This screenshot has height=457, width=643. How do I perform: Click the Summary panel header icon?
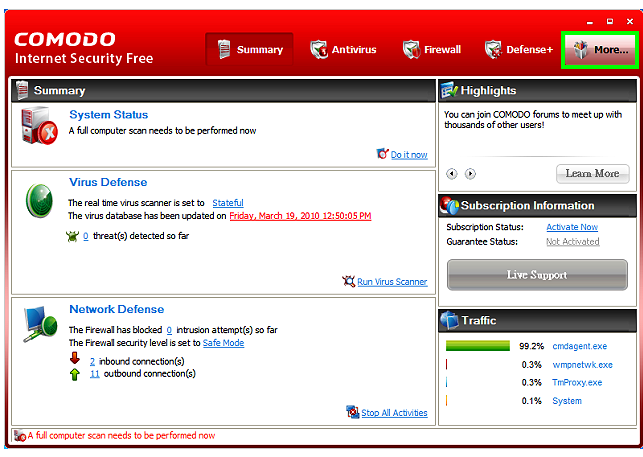22,90
